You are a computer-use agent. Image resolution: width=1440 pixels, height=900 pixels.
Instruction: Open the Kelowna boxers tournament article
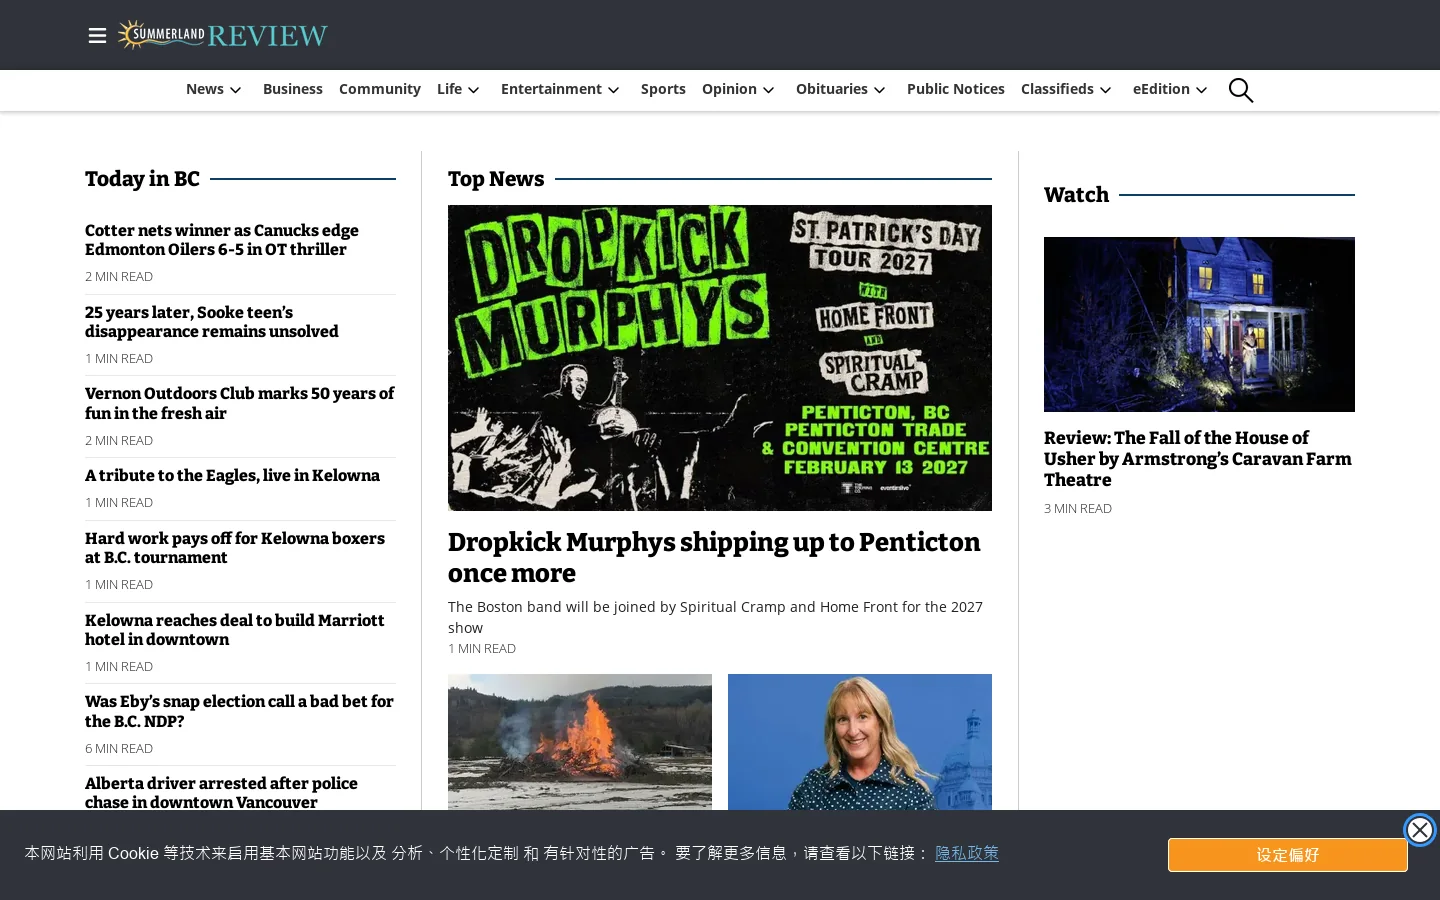(x=235, y=548)
